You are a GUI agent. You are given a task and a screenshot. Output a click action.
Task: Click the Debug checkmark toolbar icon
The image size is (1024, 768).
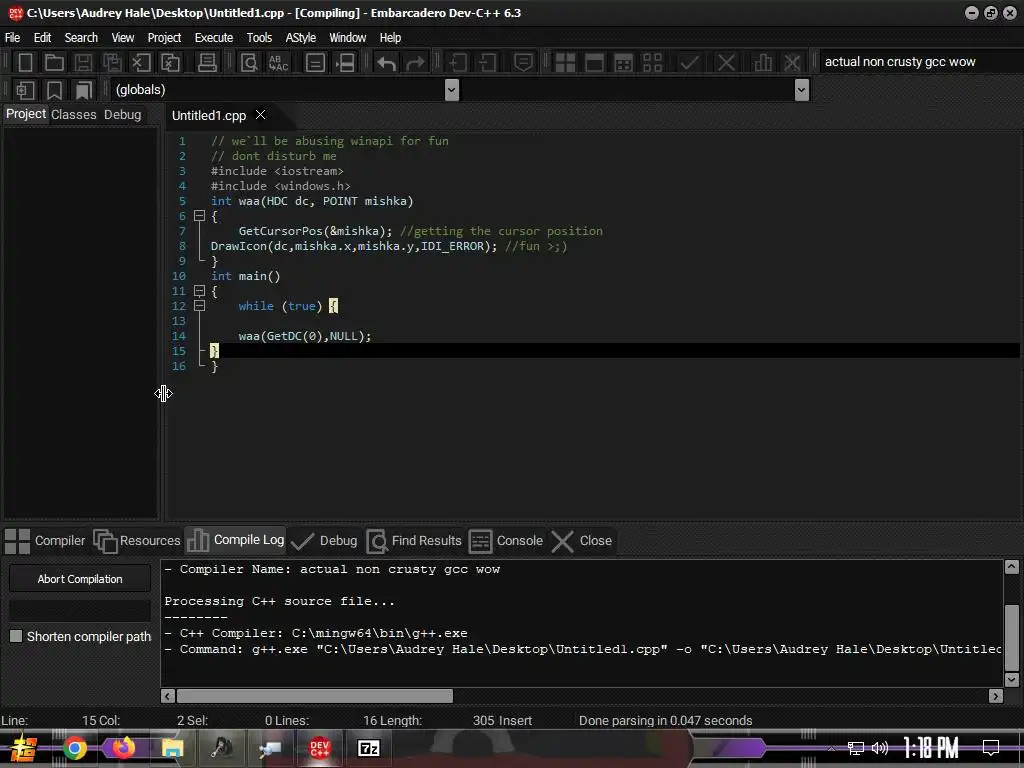pyautogui.click(x=689, y=63)
